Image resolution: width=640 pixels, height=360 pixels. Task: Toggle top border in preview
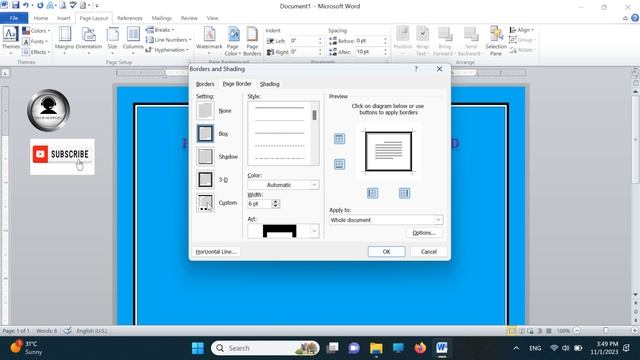(x=339, y=139)
